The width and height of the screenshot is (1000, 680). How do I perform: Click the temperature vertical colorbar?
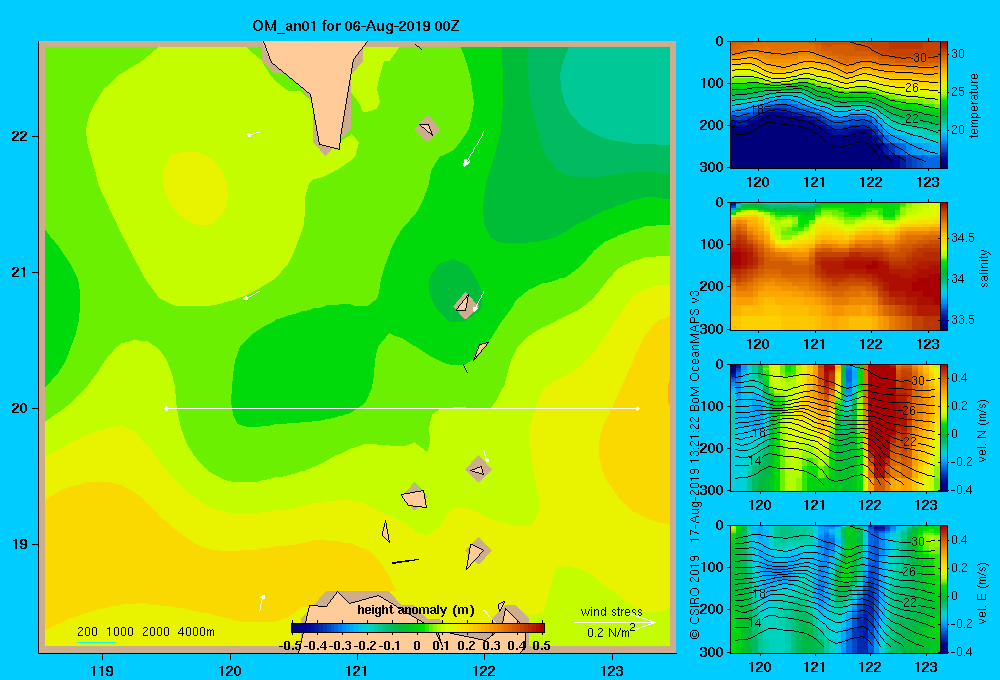tap(944, 105)
